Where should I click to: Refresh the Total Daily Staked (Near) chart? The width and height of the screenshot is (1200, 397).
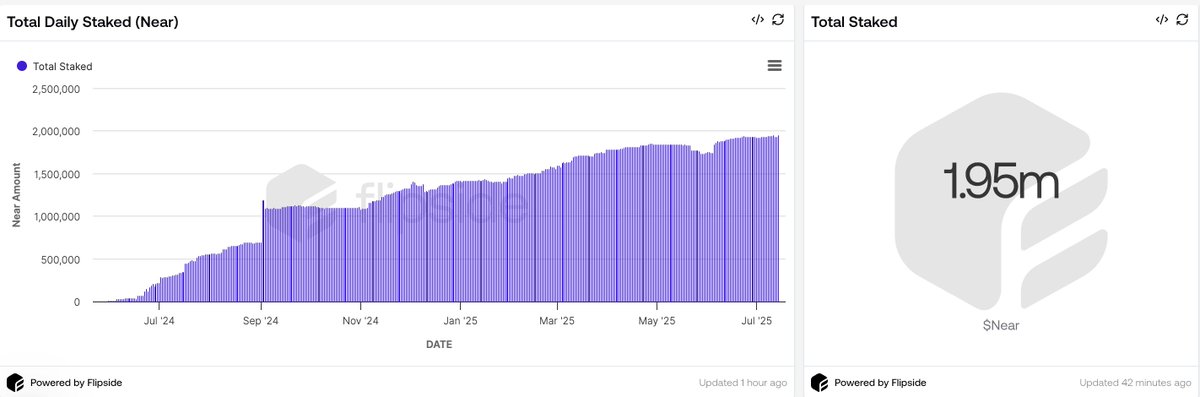778,20
